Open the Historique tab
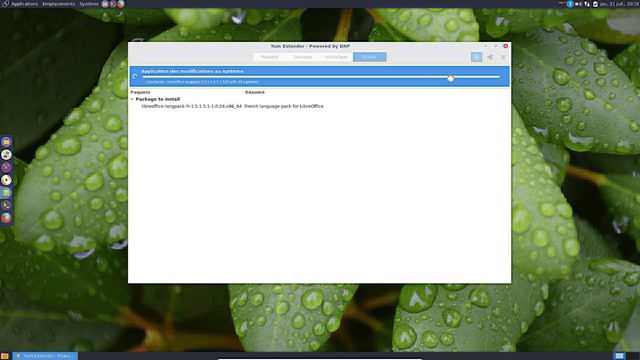 (336, 57)
